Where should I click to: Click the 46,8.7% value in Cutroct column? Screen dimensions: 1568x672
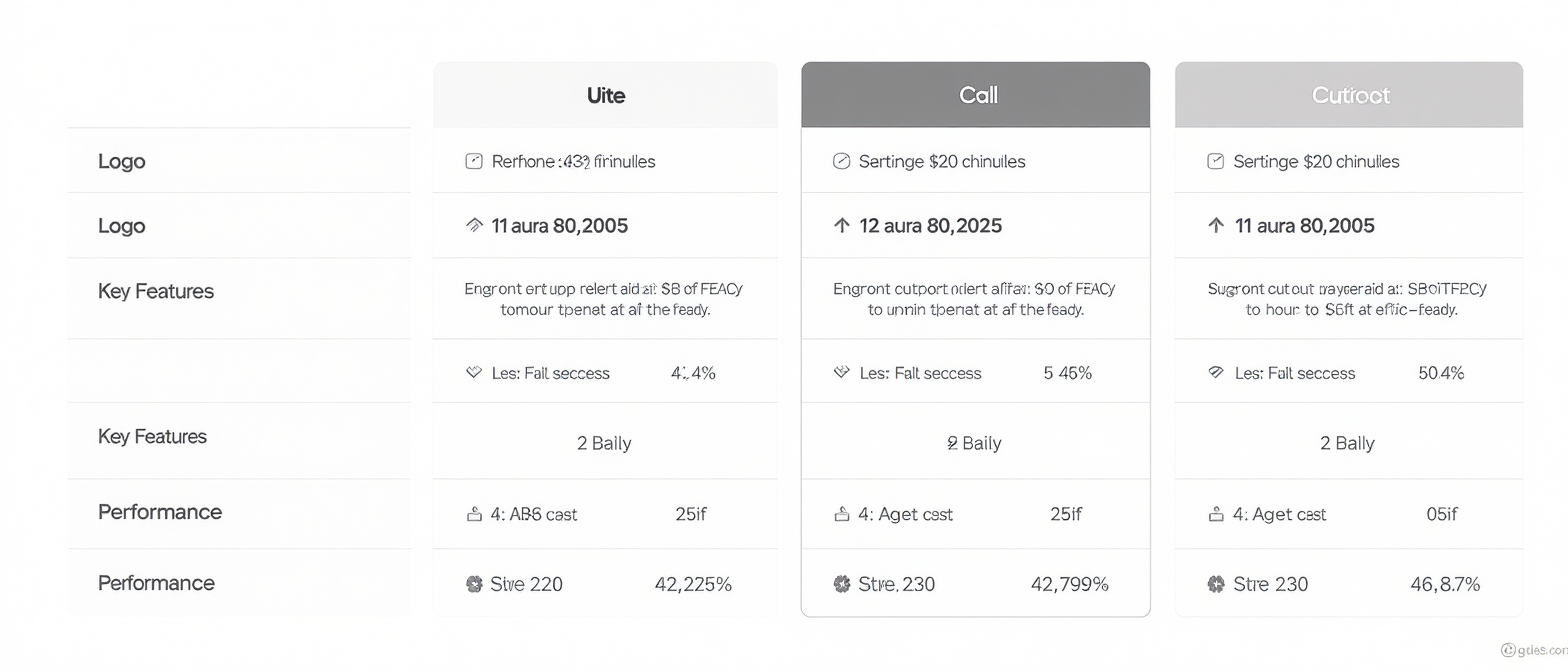(x=1445, y=584)
